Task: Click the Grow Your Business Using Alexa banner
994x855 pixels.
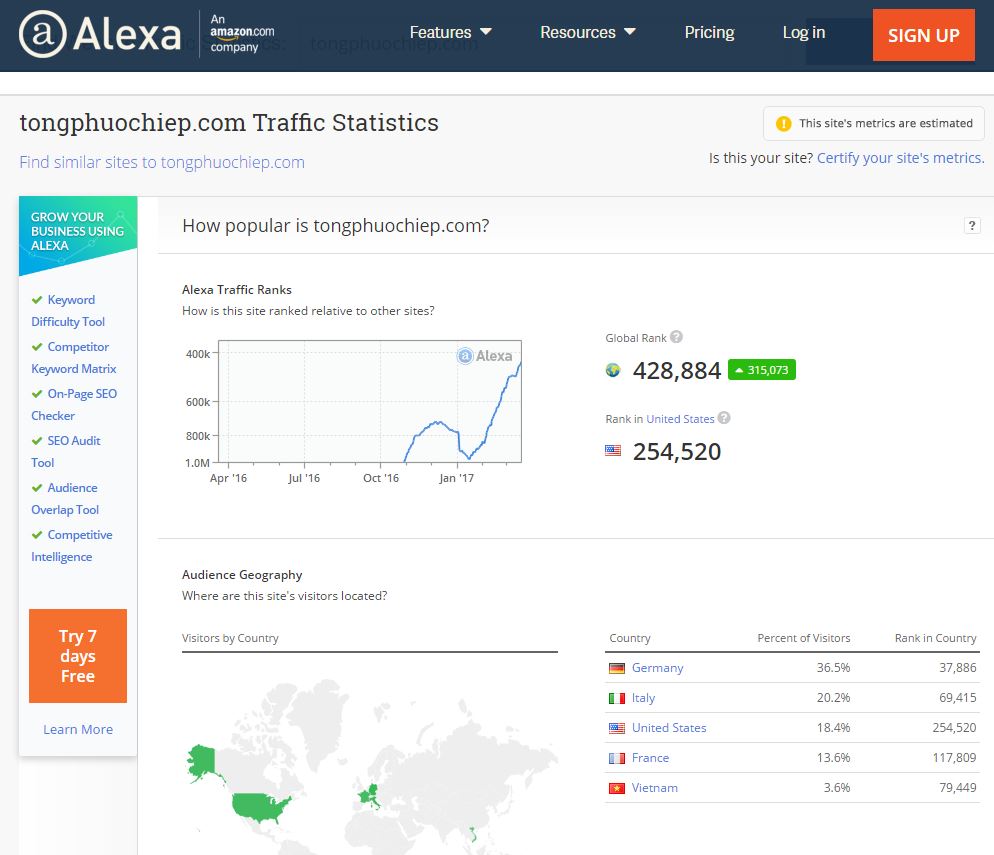Action: 78,235
